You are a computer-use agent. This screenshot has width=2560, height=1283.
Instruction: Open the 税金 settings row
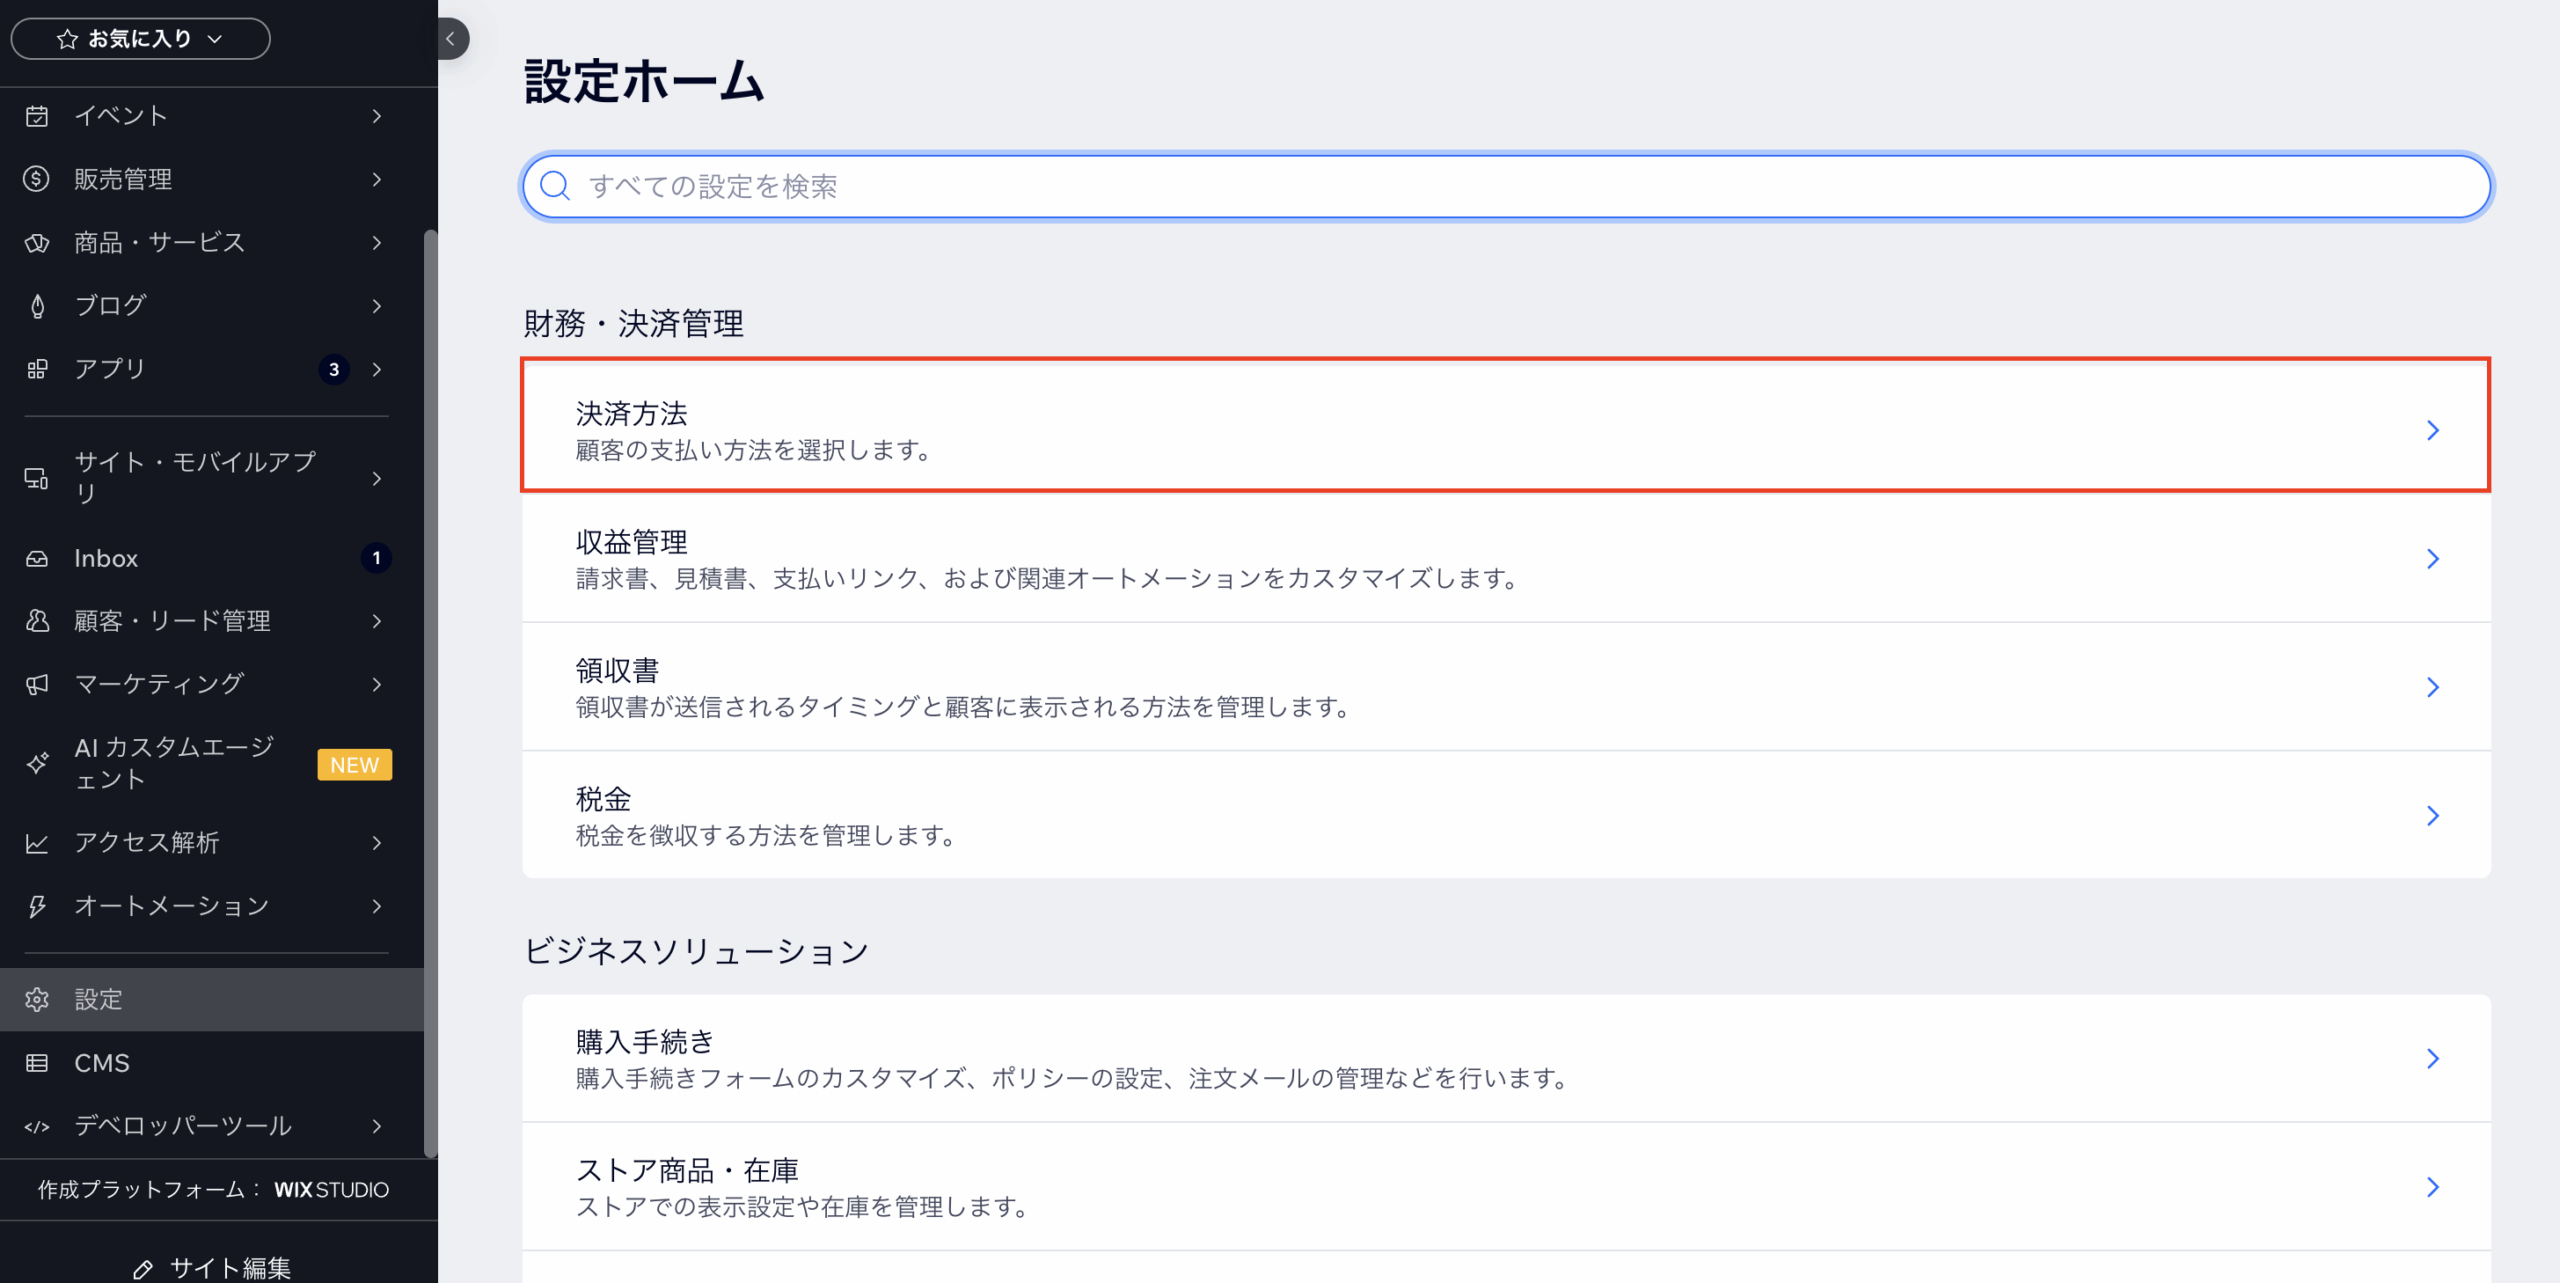tap(1505, 815)
